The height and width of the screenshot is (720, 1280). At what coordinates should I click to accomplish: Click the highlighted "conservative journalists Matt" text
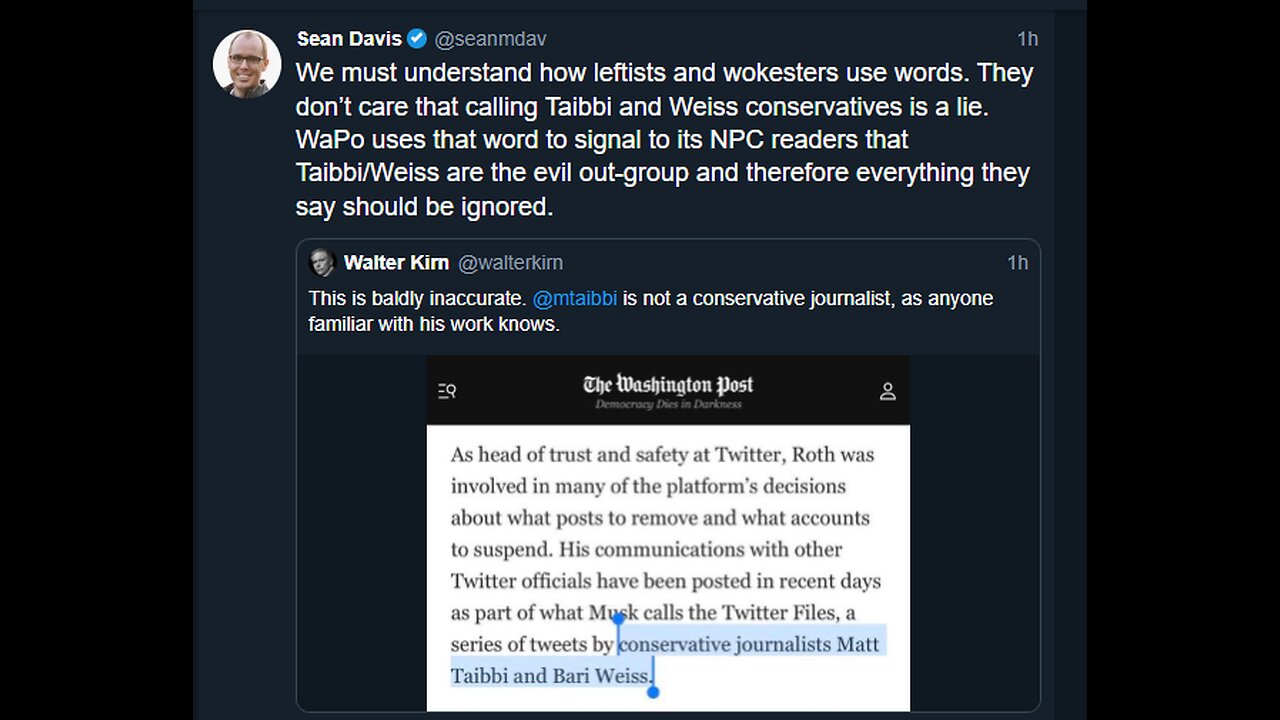pyautogui.click(x=749, y=644)
